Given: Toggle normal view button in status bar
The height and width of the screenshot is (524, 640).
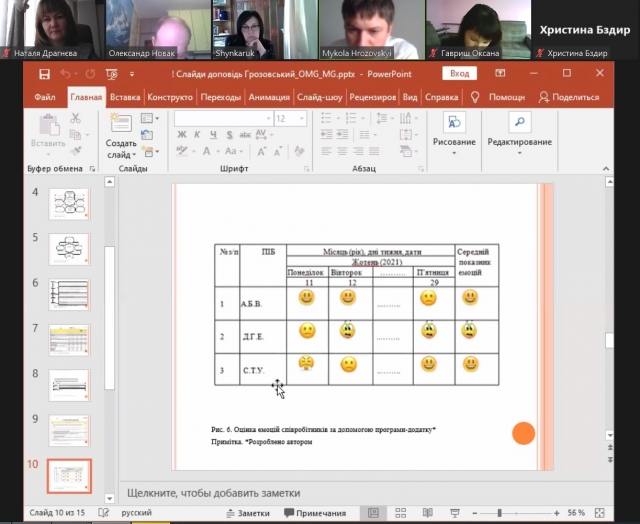Looking at the screenshot, I should coord(373,513).
